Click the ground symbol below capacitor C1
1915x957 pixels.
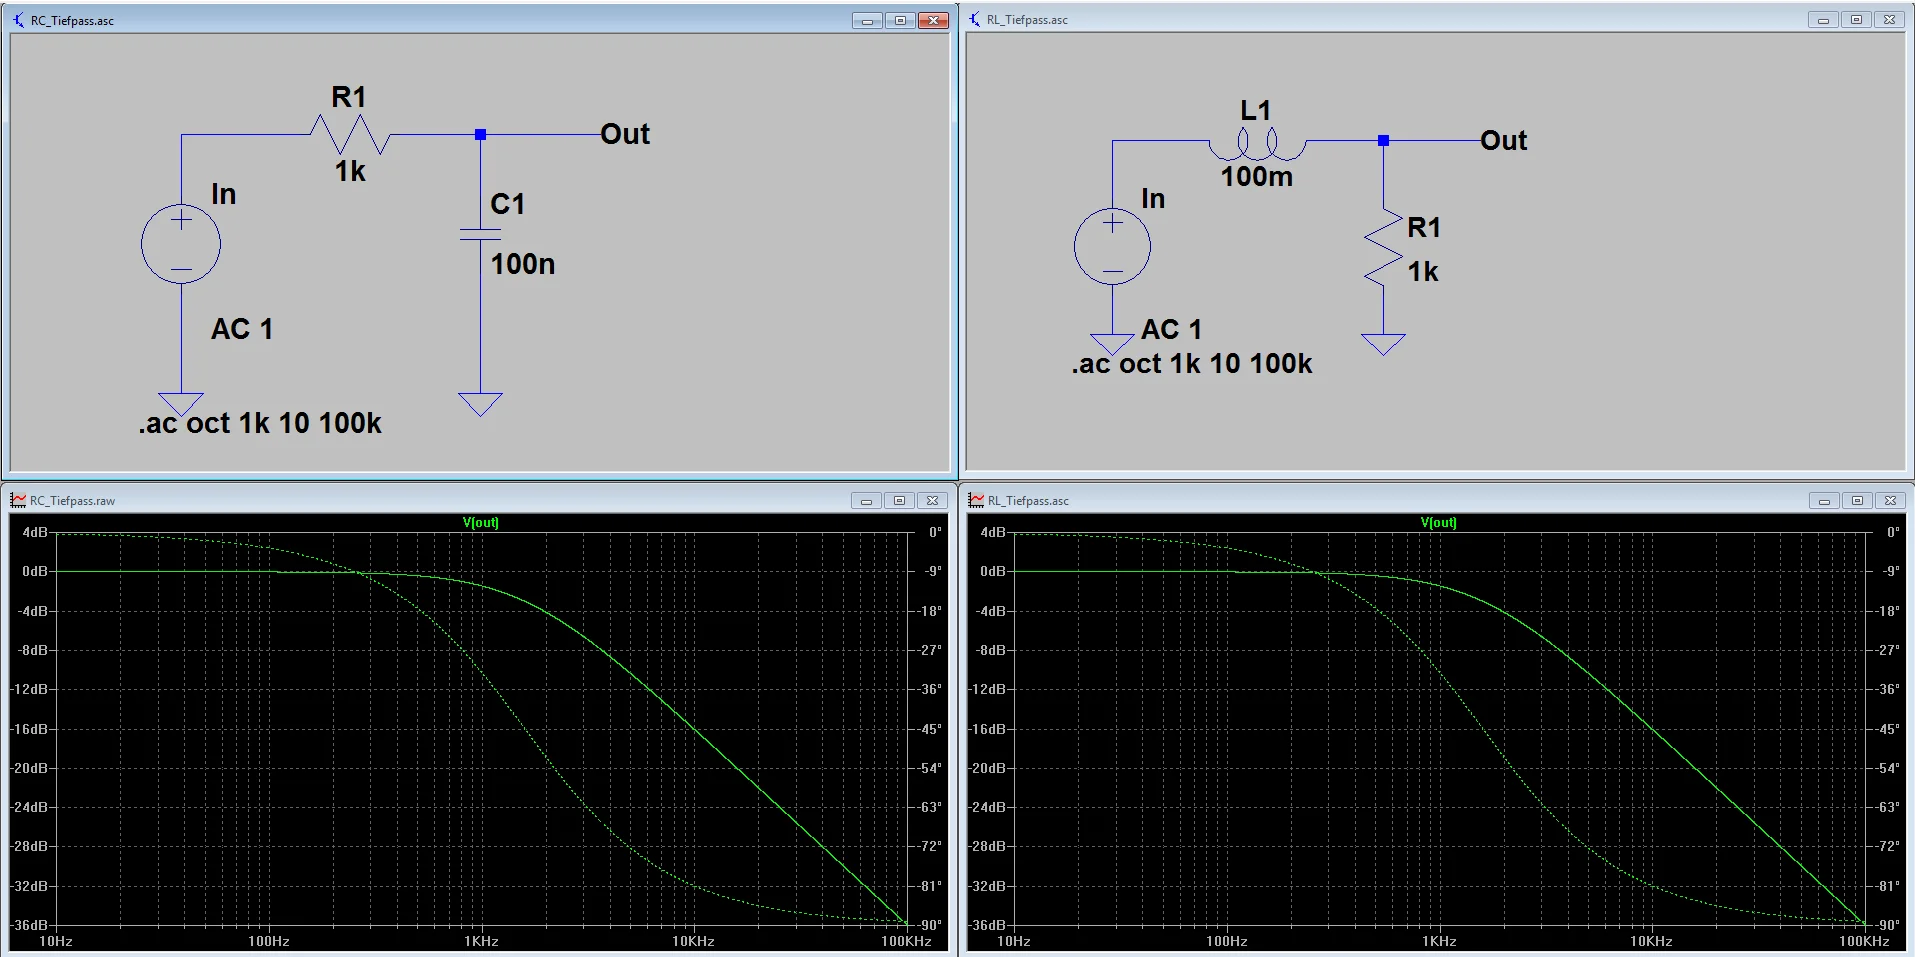tap(480, 403)
